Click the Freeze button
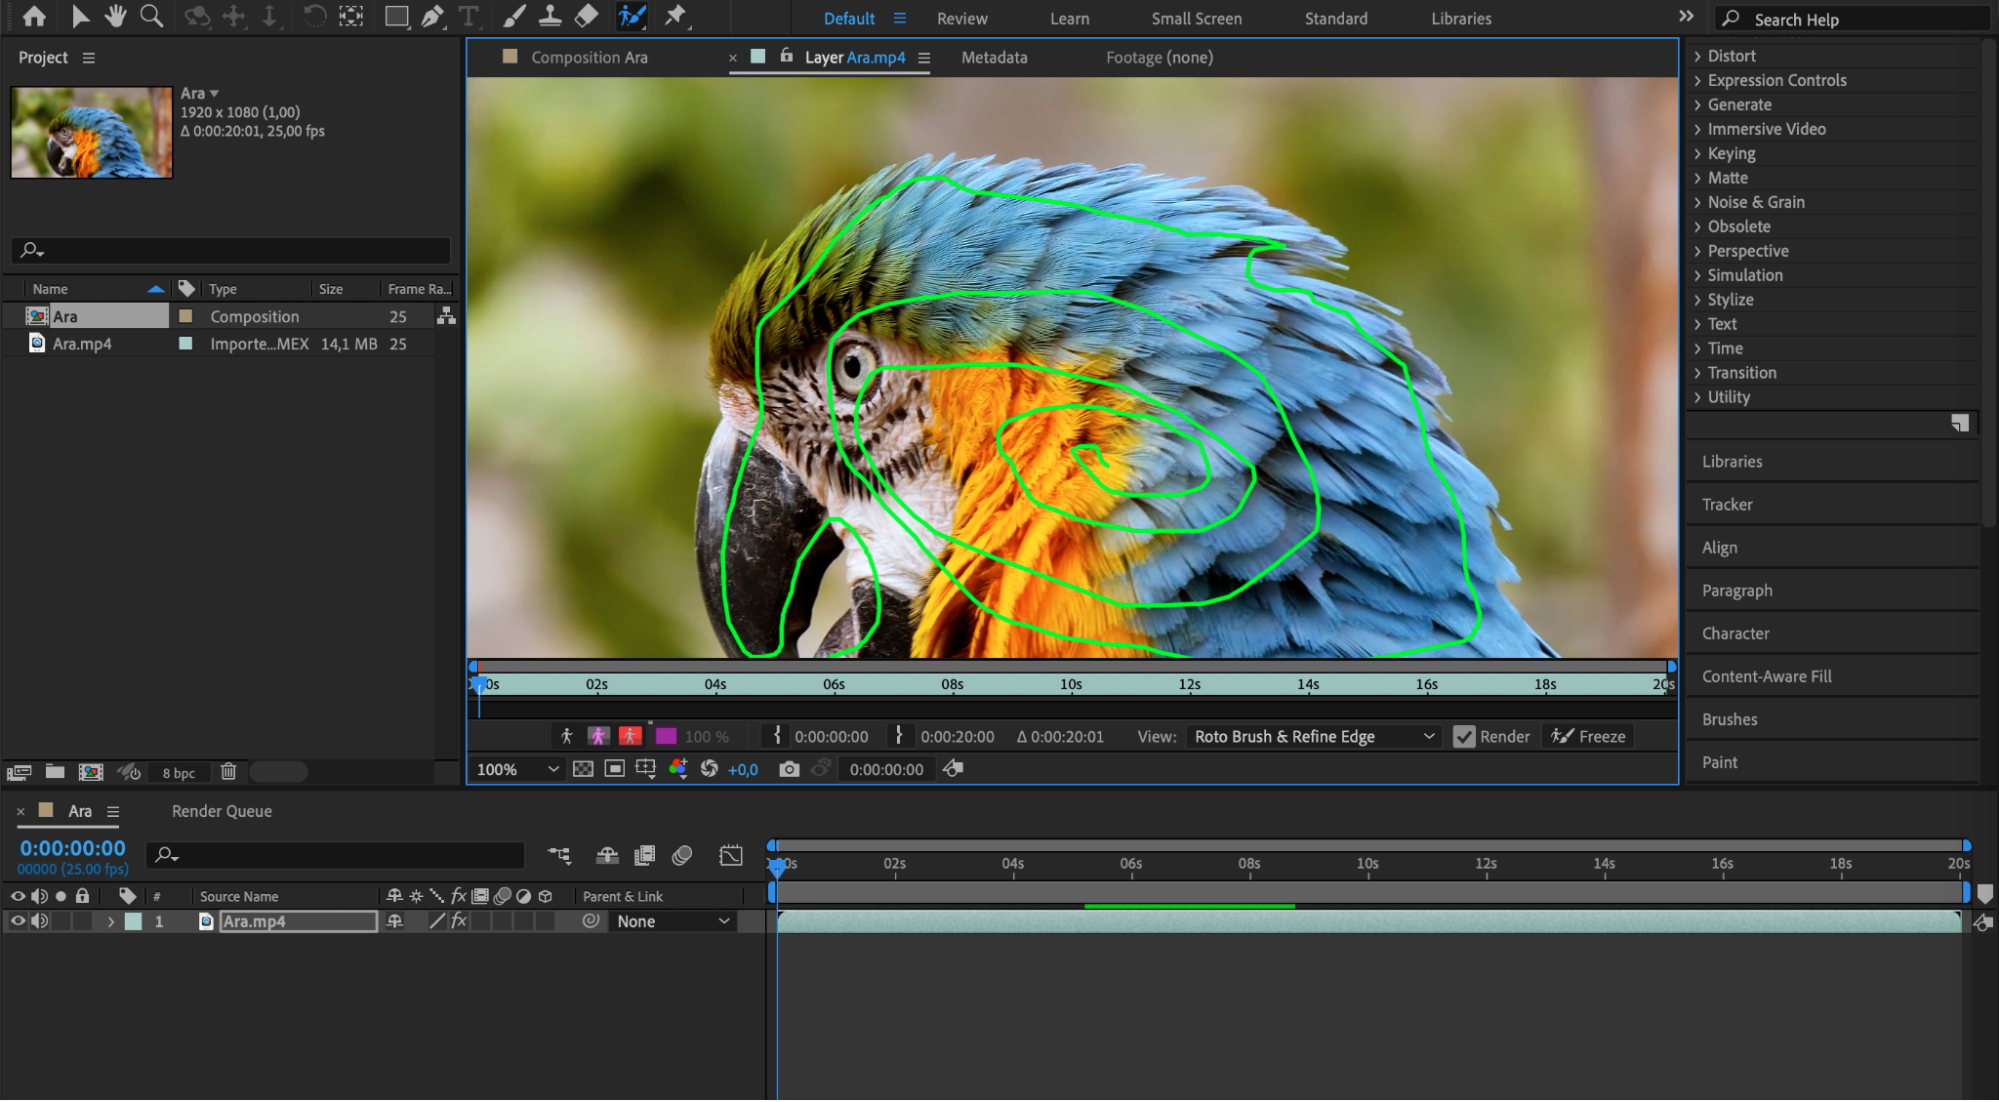Viewport: 1999px width, 1102px height. [1588, 737]
